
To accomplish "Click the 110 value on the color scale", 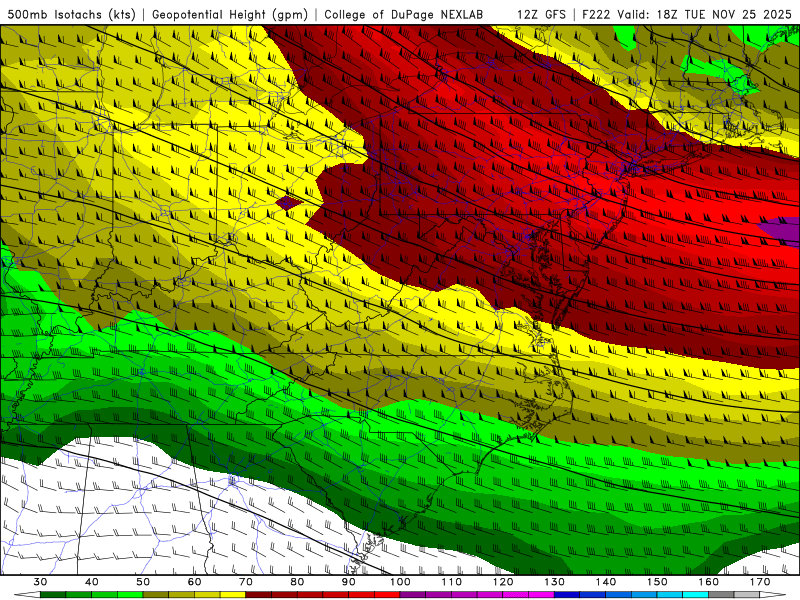I will point(452,582).
